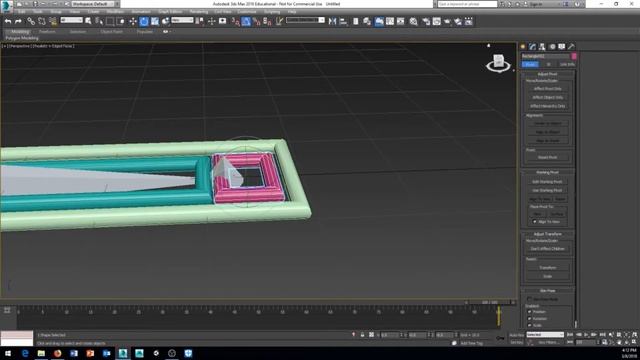Open the Selected key filter dropdown
This screenshot has width=640, height=360.
click(x=545, y=335)
